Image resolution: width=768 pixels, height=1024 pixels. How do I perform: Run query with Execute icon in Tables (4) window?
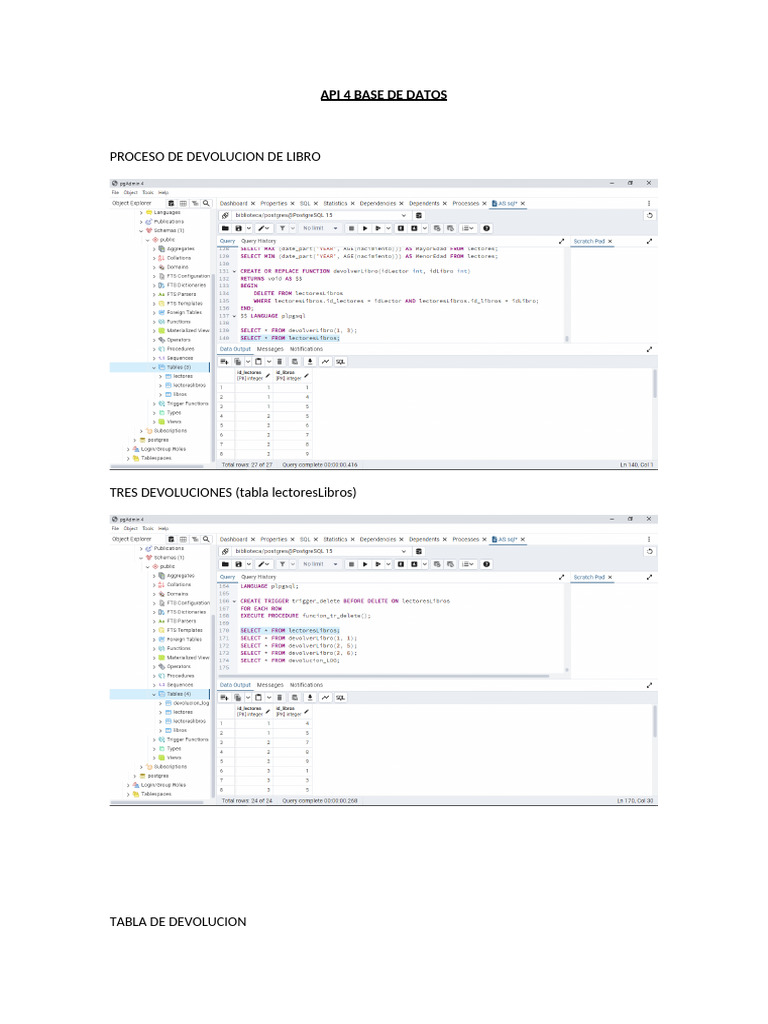click(x=365, y=564)
